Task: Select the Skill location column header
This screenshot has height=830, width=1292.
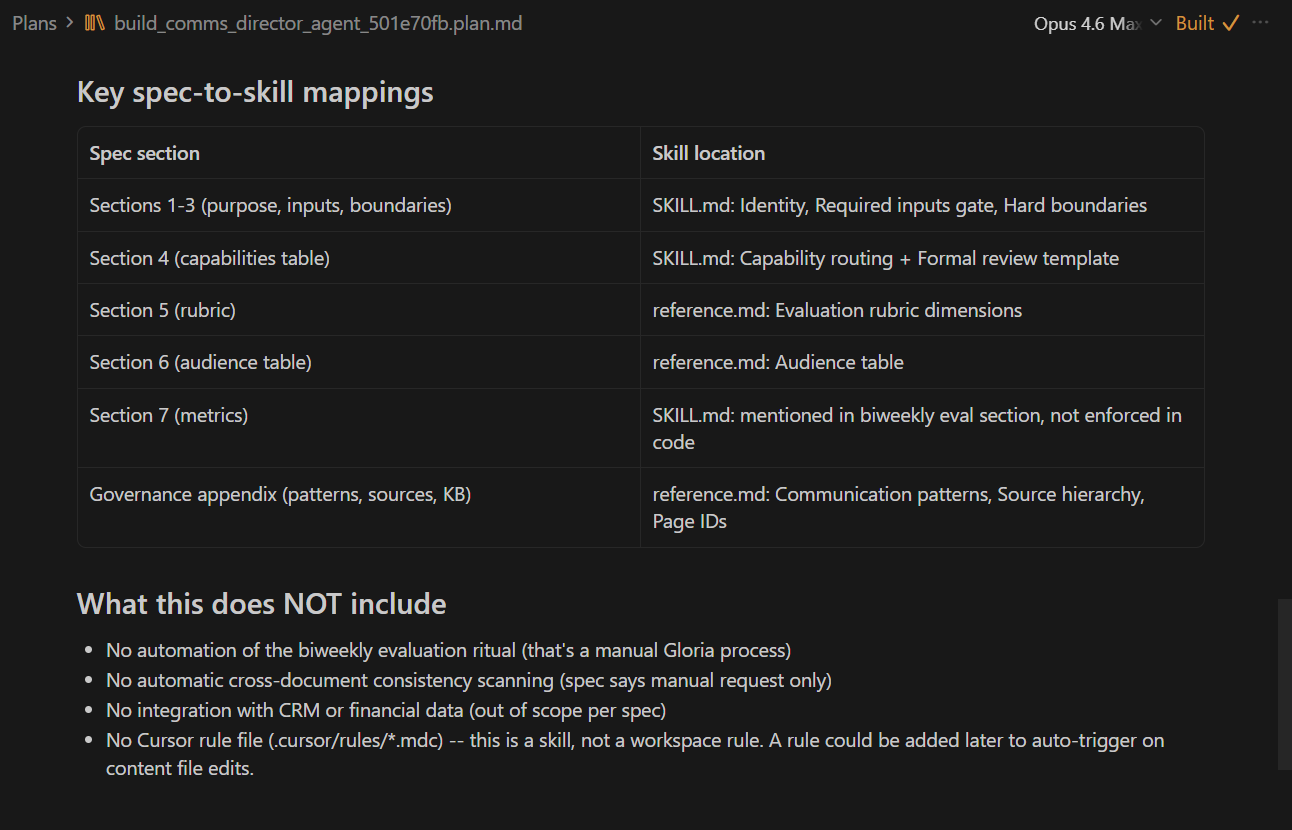Action: pos(708,153)
